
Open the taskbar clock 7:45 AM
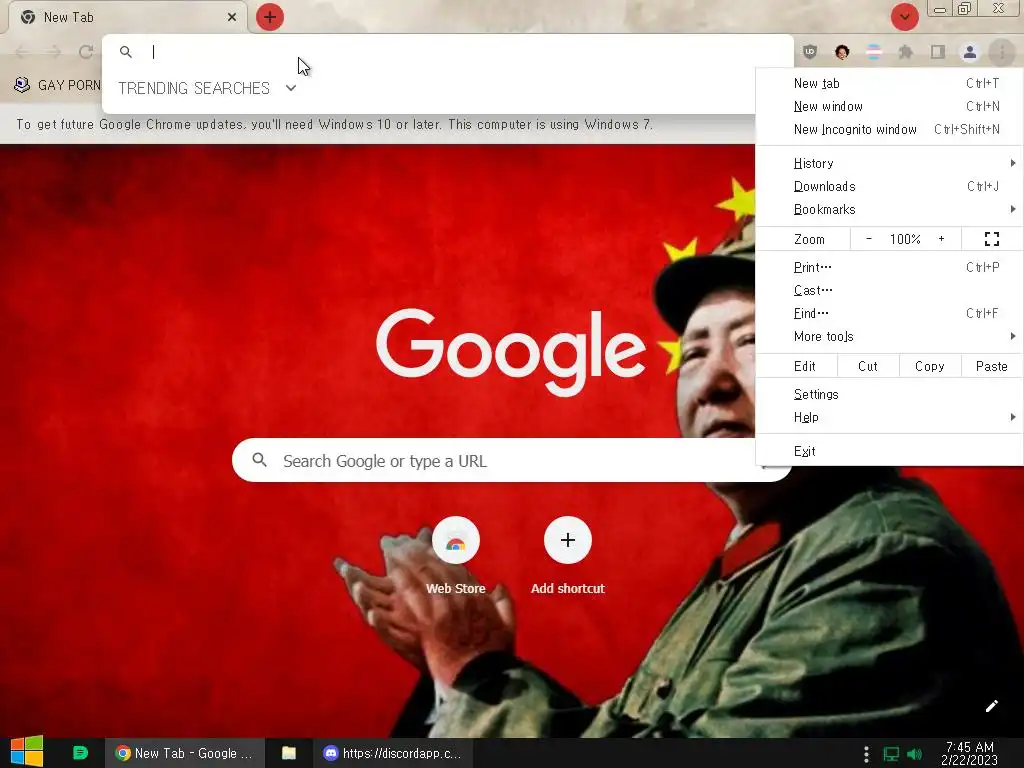click(x=970, y=753)
